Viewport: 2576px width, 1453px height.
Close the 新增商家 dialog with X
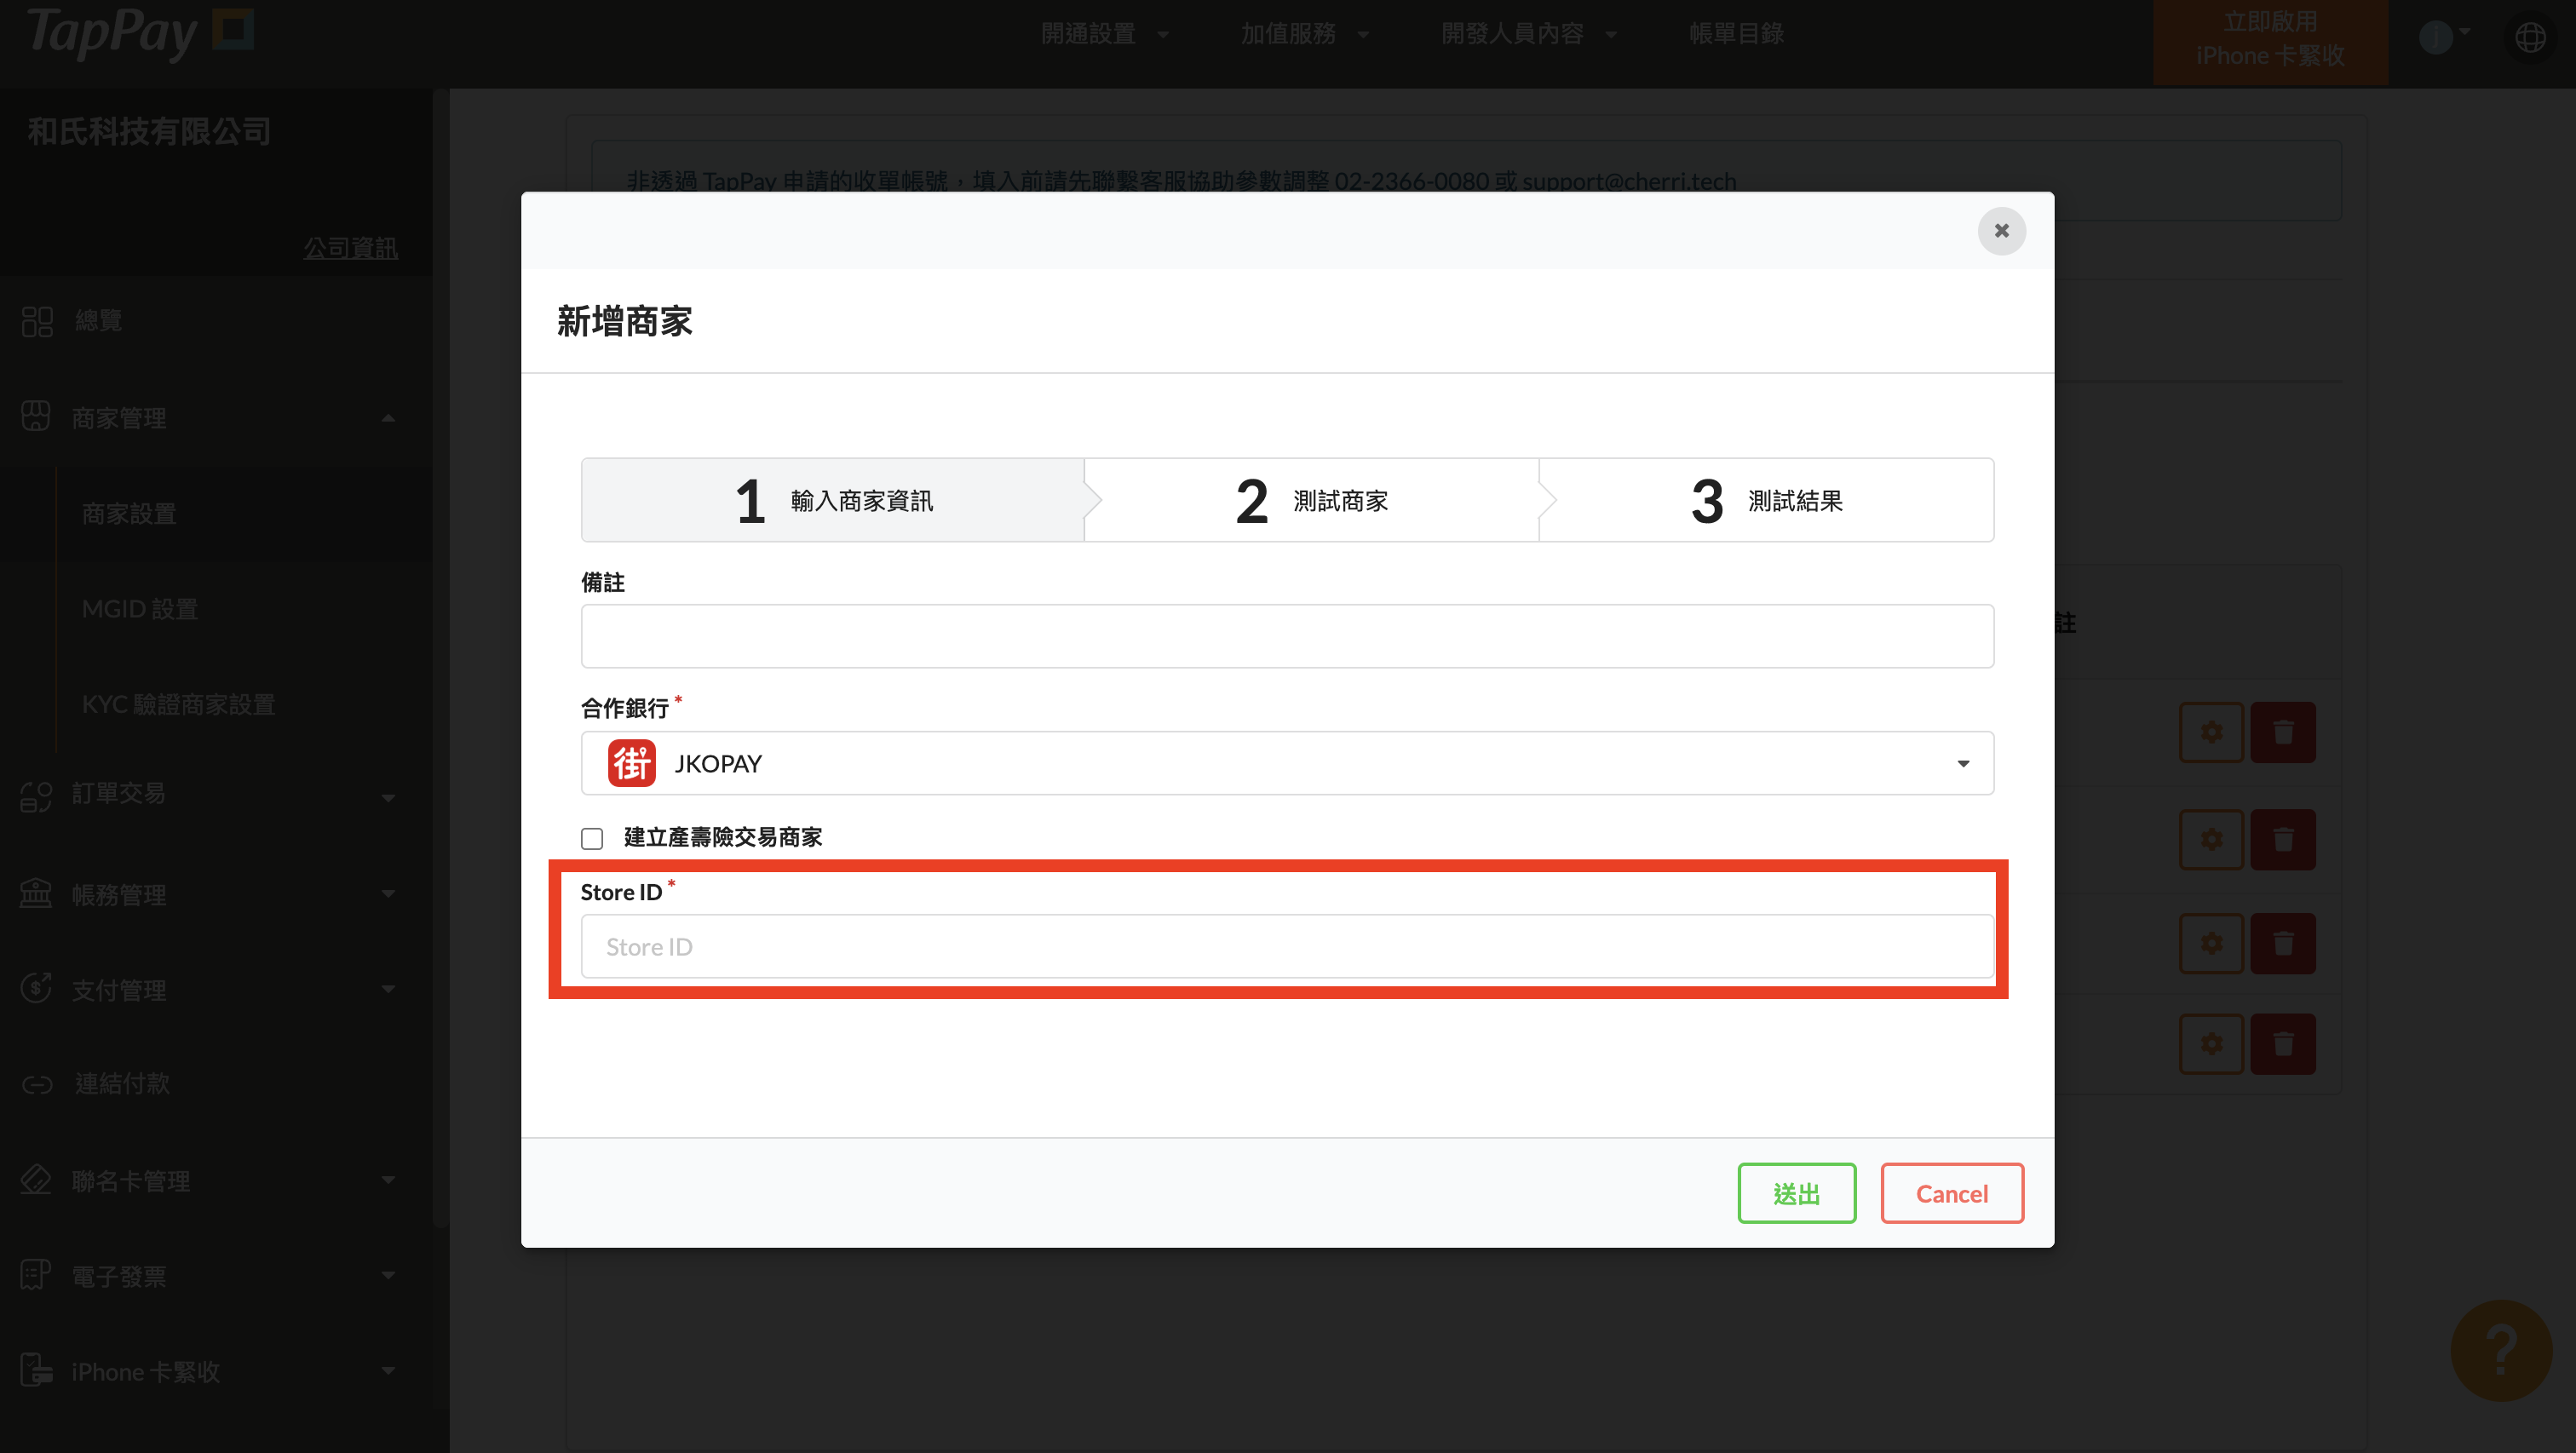pos(2001,231)
